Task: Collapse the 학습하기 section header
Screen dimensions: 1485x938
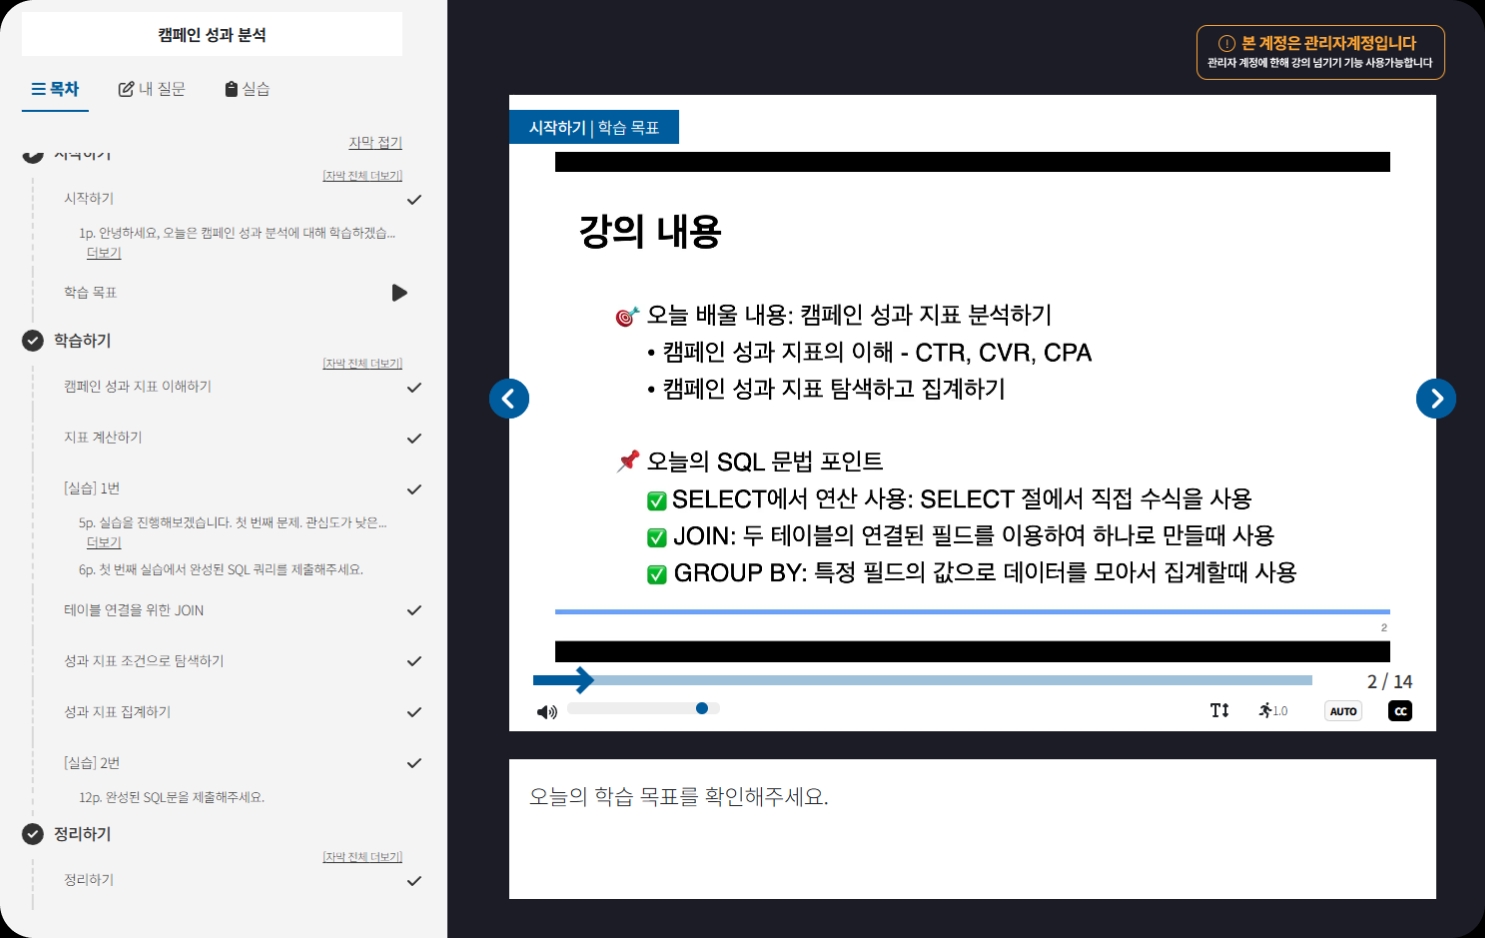Action: 82,341
